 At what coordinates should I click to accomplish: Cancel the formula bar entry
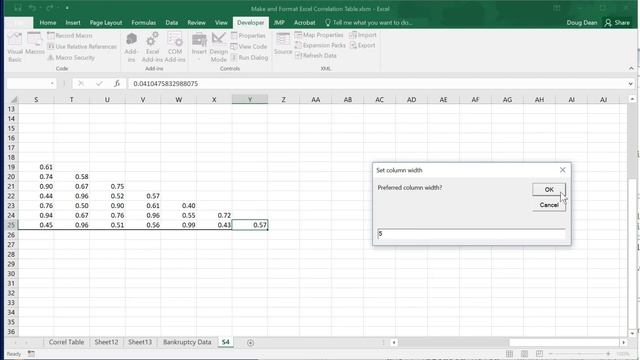81,84
